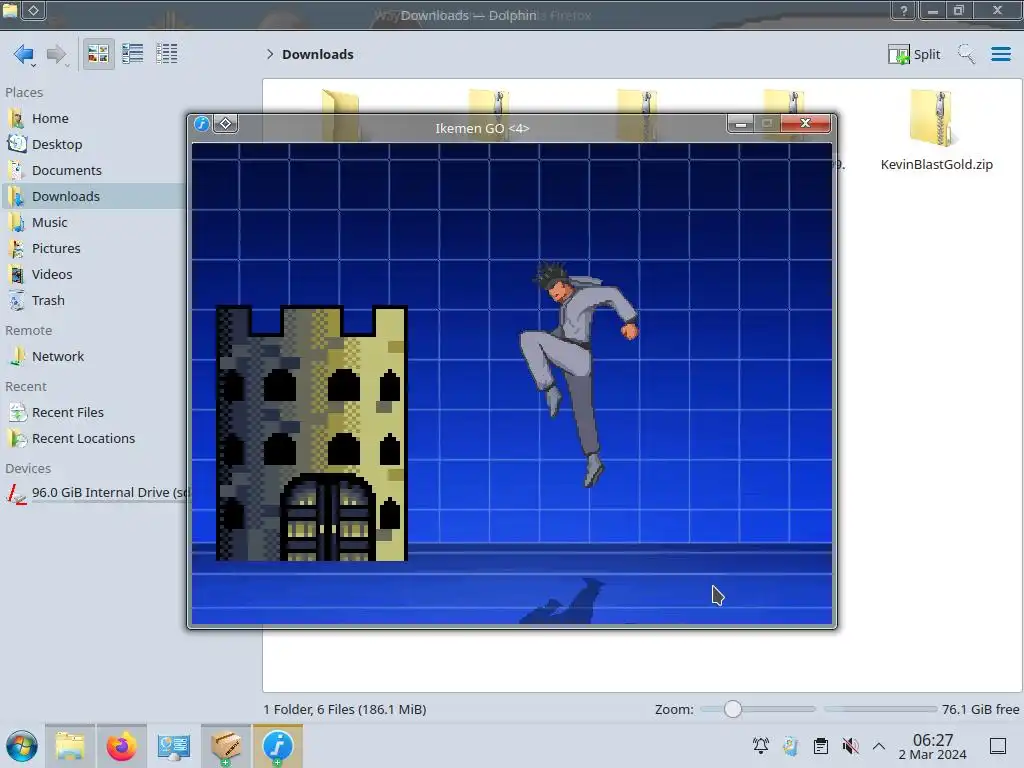This screenshot has height=768, width=1024.
Task: Click Ikemen GO window app menu icon
Action: [x=202, y=123]
